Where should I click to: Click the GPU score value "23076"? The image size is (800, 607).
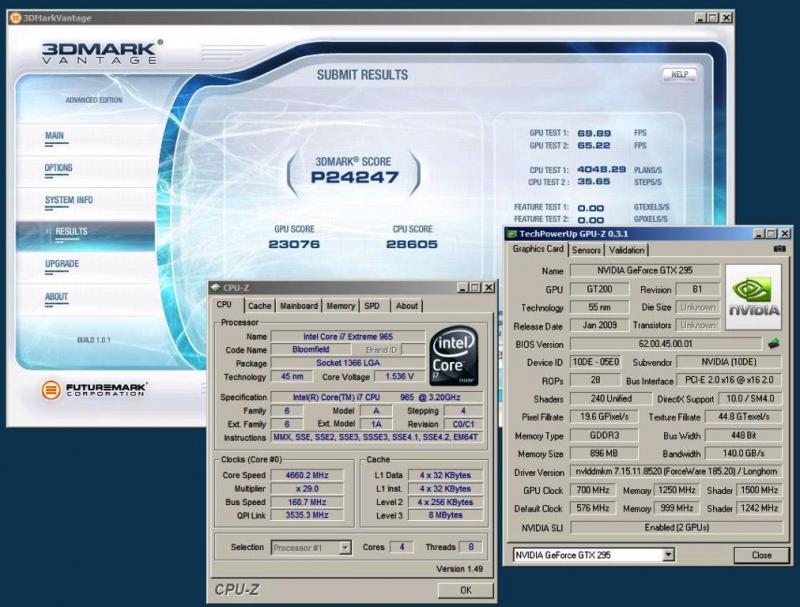[x=294, y=244]
